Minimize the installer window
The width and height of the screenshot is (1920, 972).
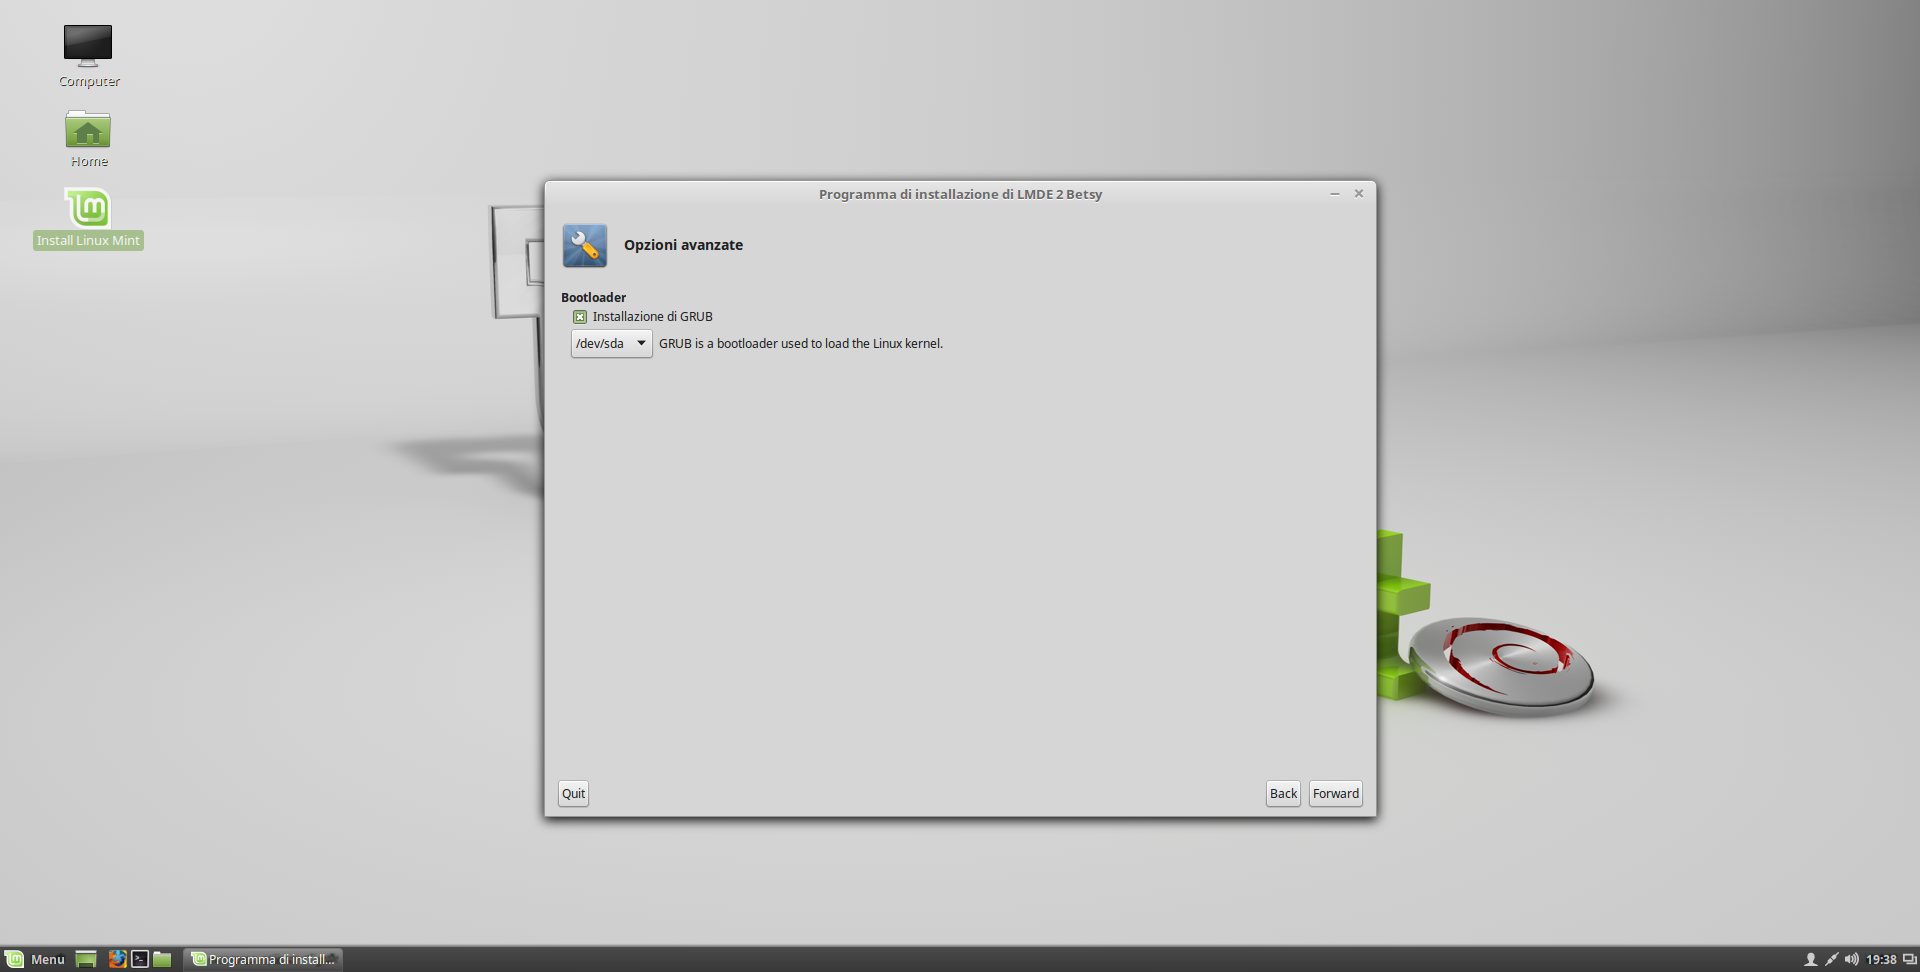click(1334, 193)
